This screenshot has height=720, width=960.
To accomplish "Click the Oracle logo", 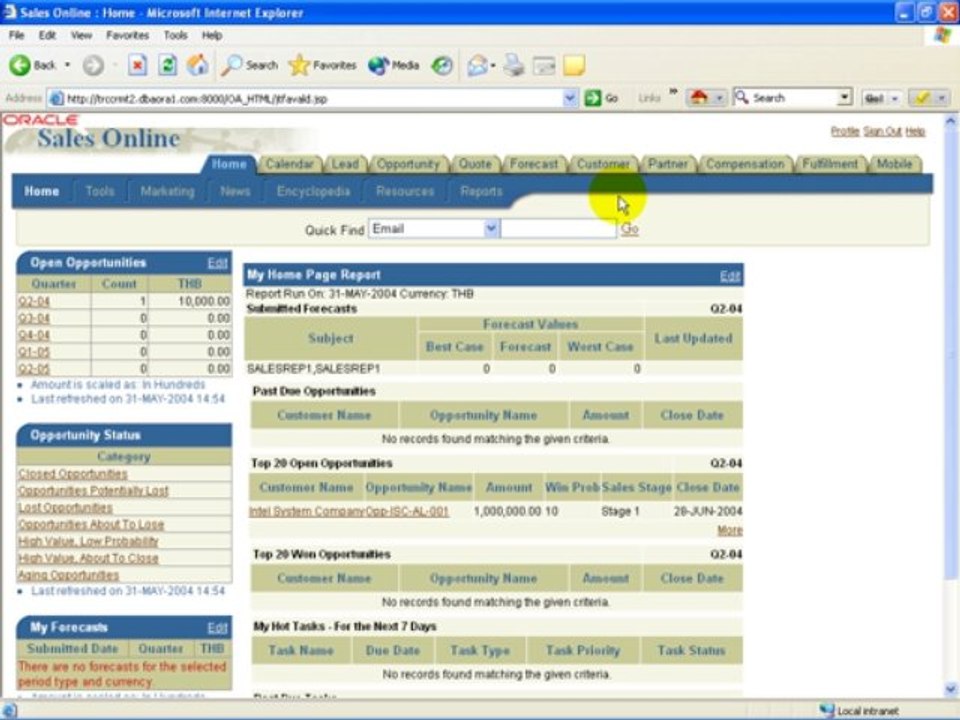I will pyautogui.click(x=40, y=119).
